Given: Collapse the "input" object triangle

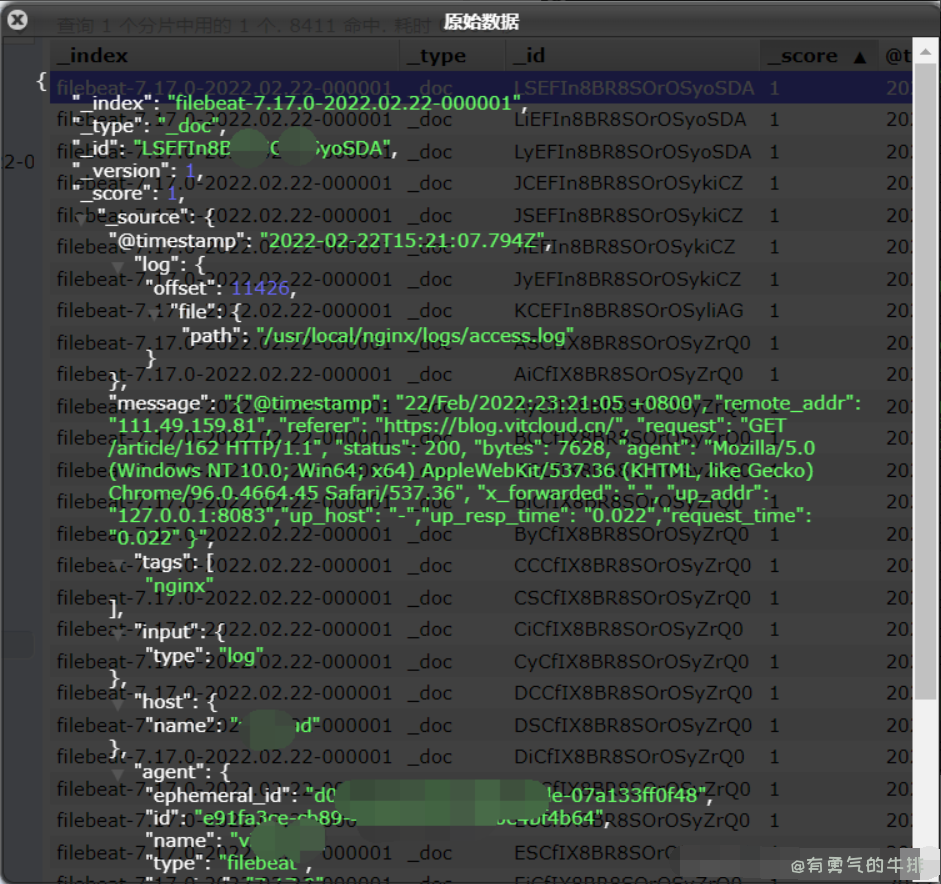Looking at the screenshot, I should coord(118,634).
